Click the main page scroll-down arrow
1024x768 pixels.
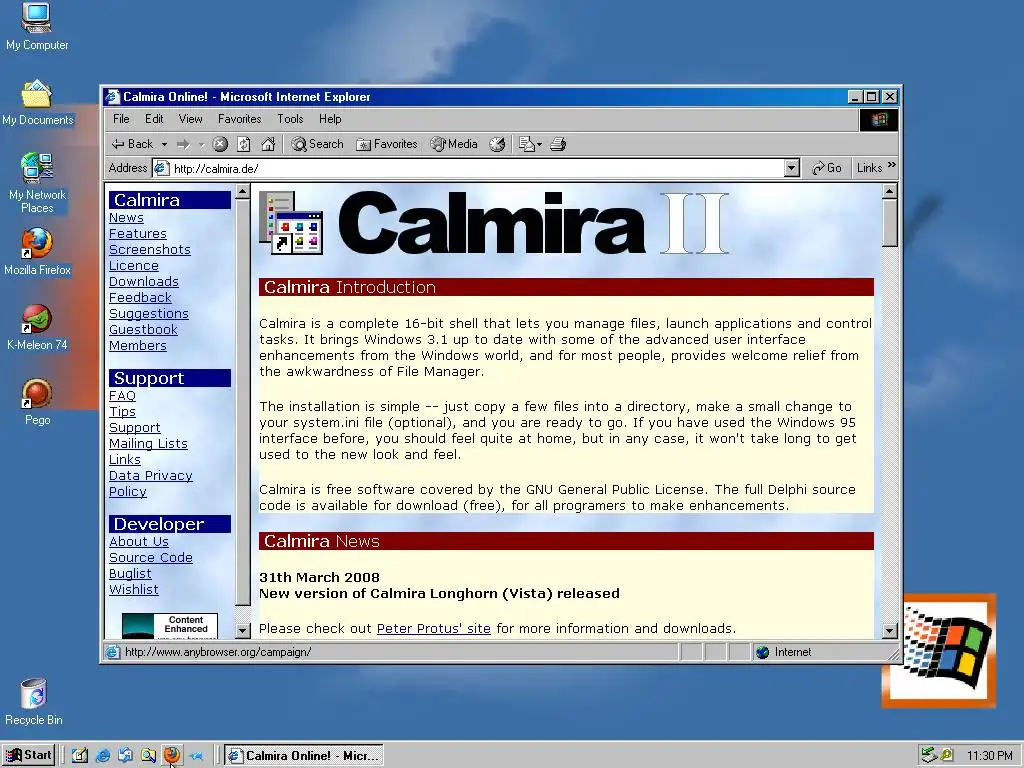[889, 631]
